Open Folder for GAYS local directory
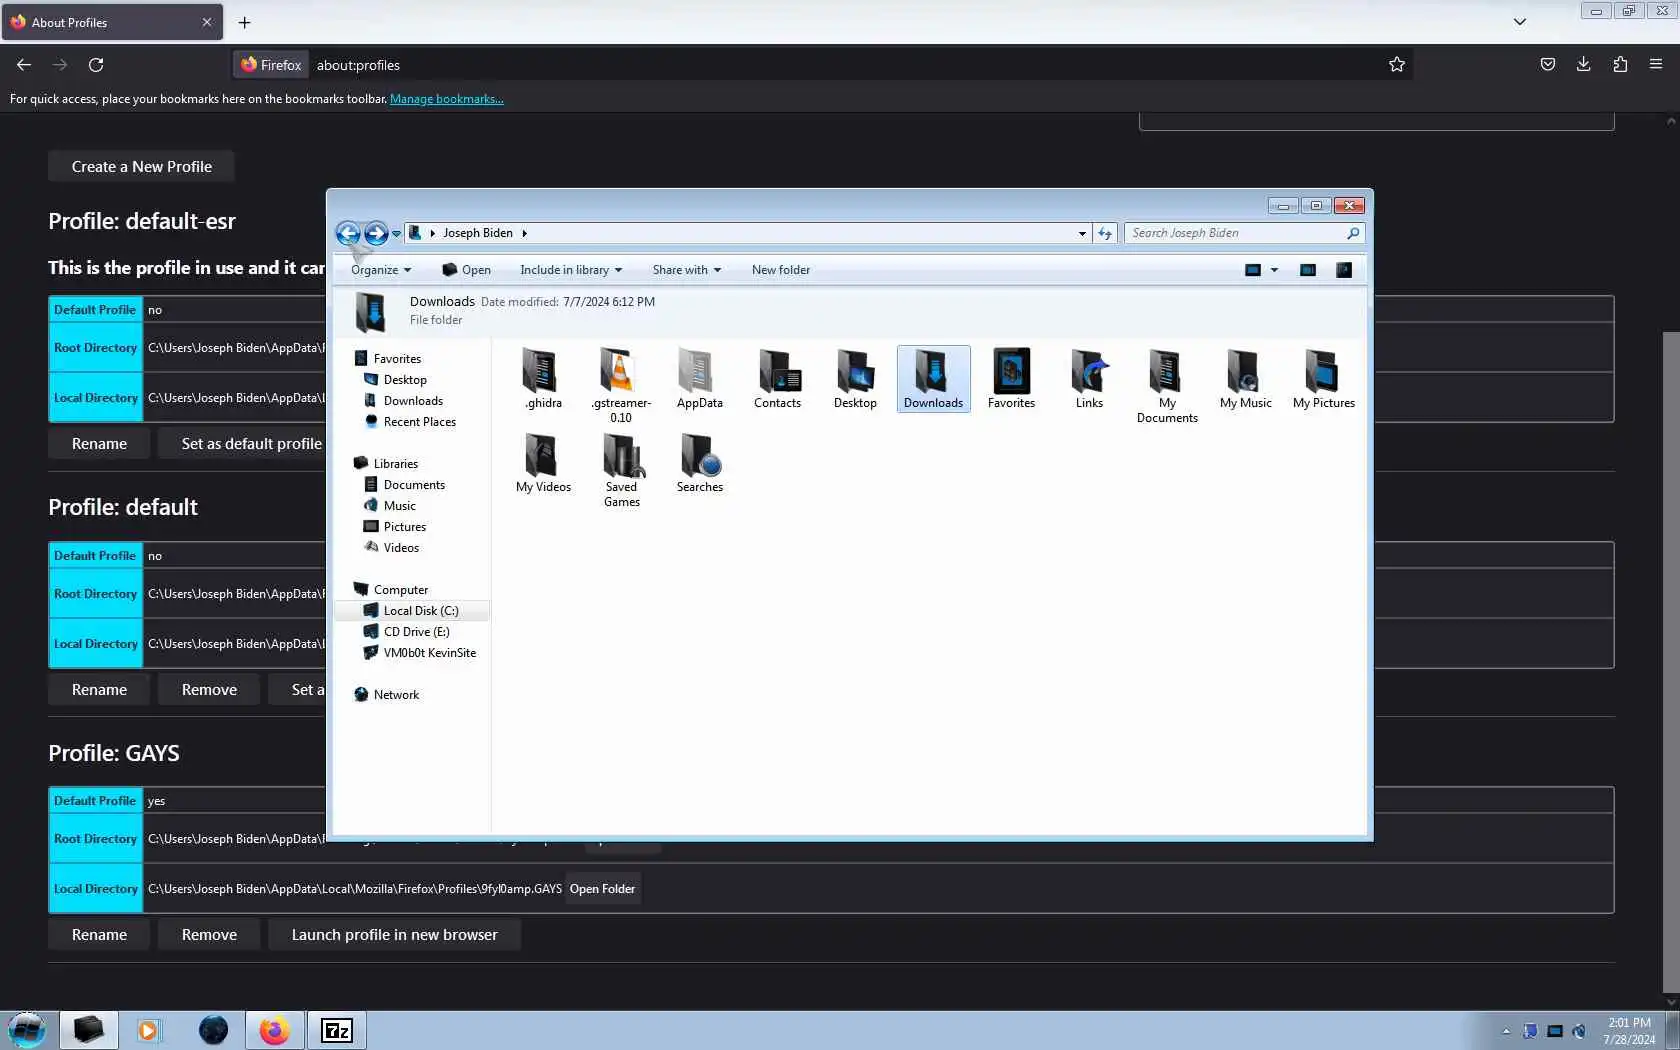The width and height of the screenshot is (1680, 1050). click(x=602, y=889)
